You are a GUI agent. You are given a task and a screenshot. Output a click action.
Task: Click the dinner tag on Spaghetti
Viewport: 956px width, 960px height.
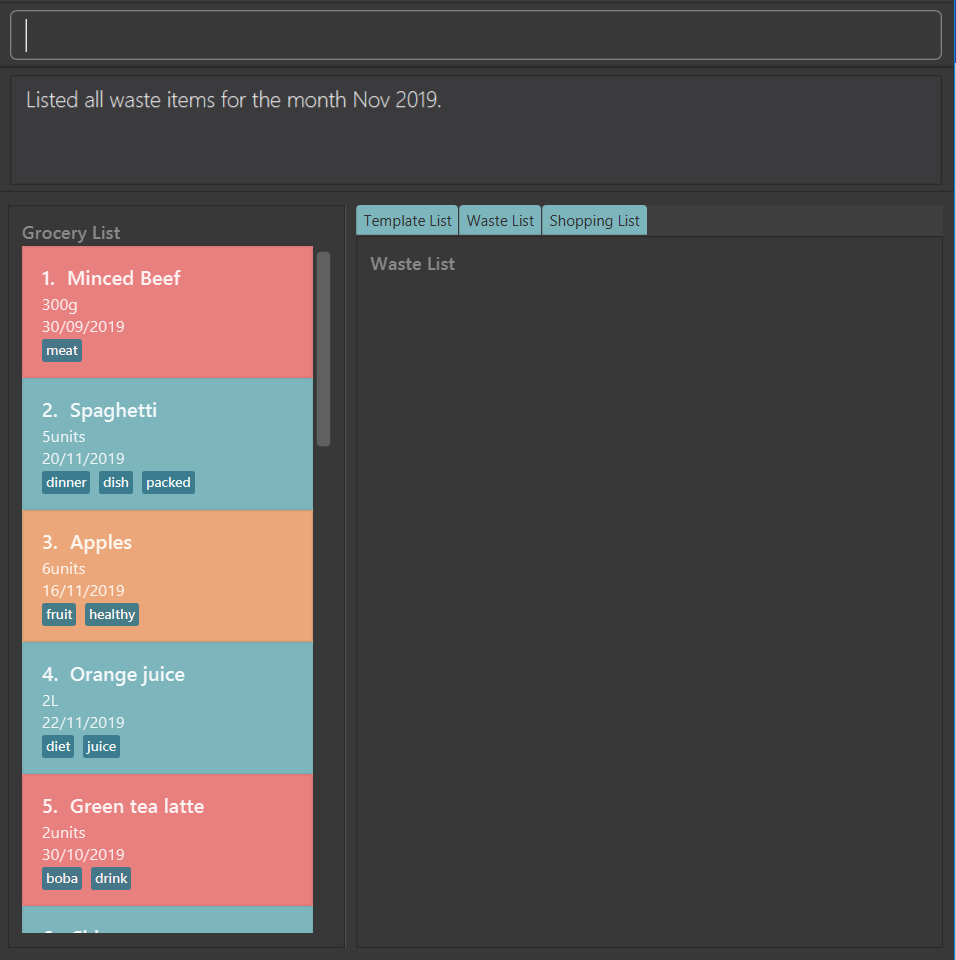click(x=66, y=482)
